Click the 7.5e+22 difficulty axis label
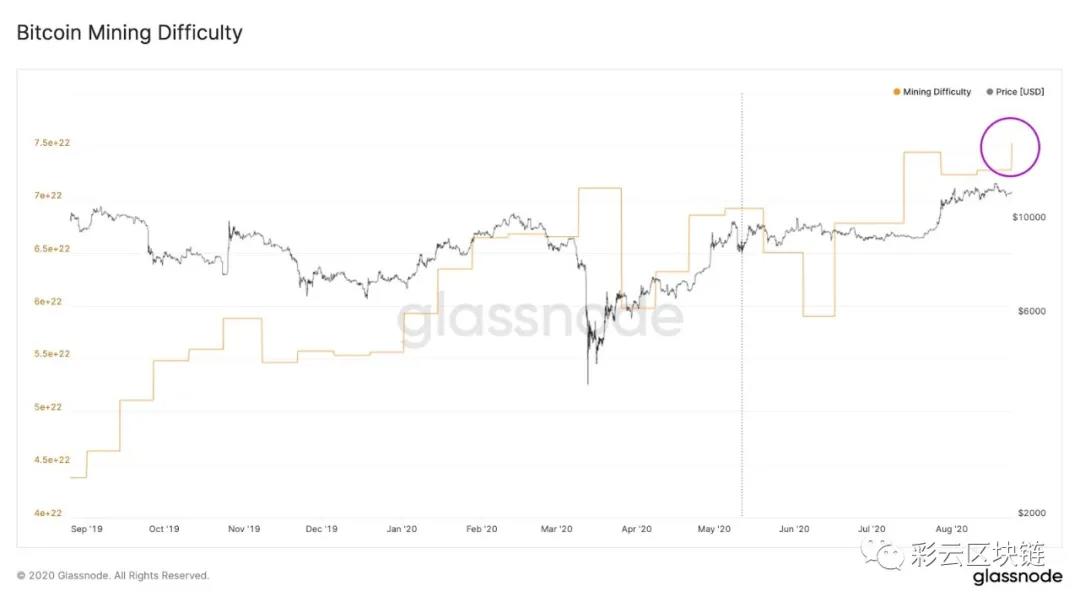 pos(52,143)
